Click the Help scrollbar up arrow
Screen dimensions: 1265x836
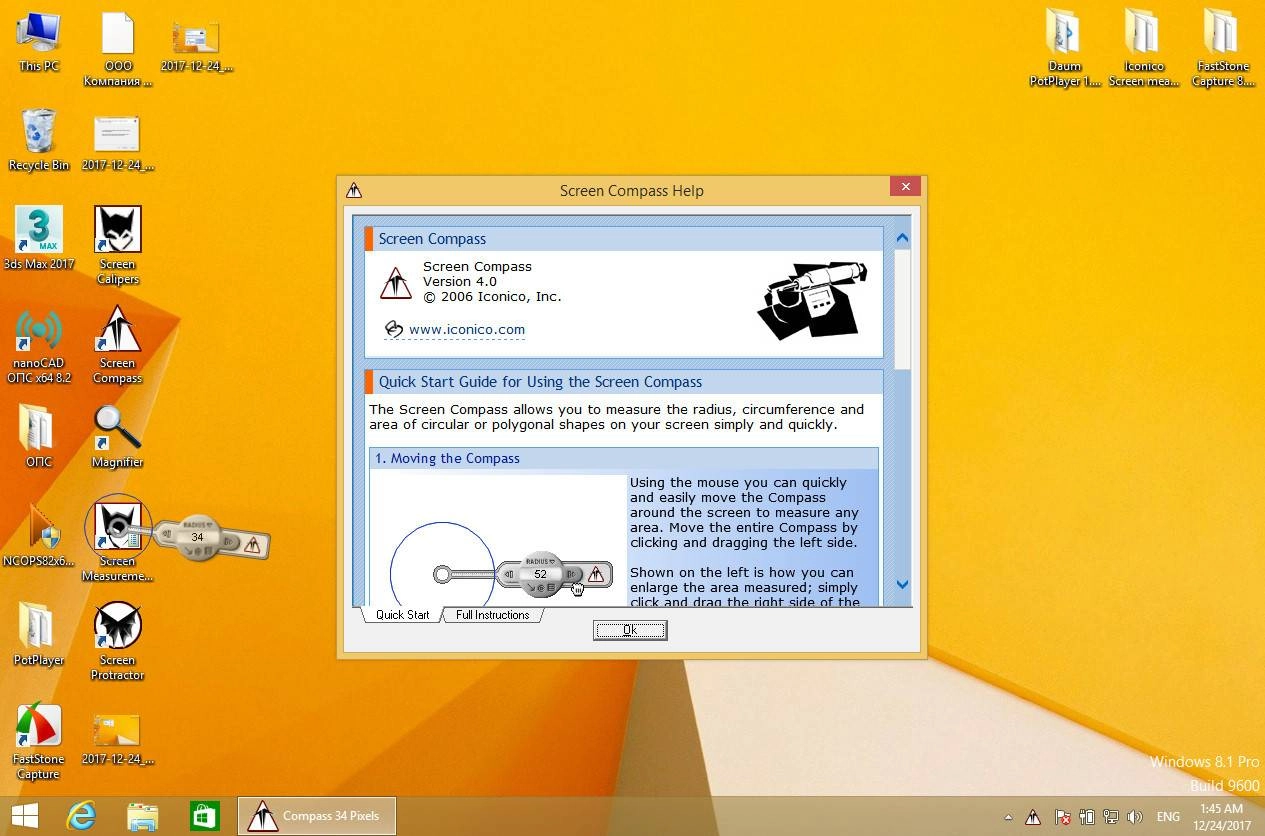902,238
